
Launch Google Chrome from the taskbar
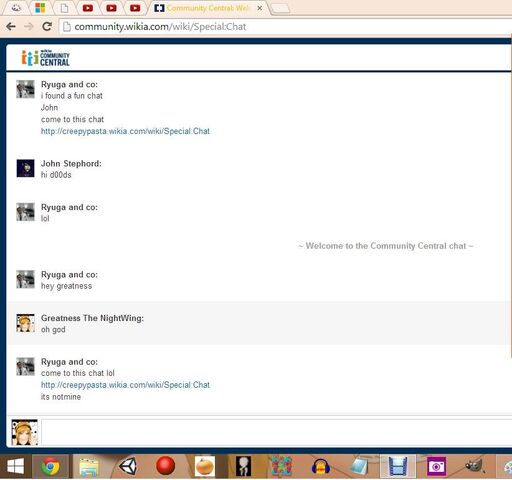point(51,466)
